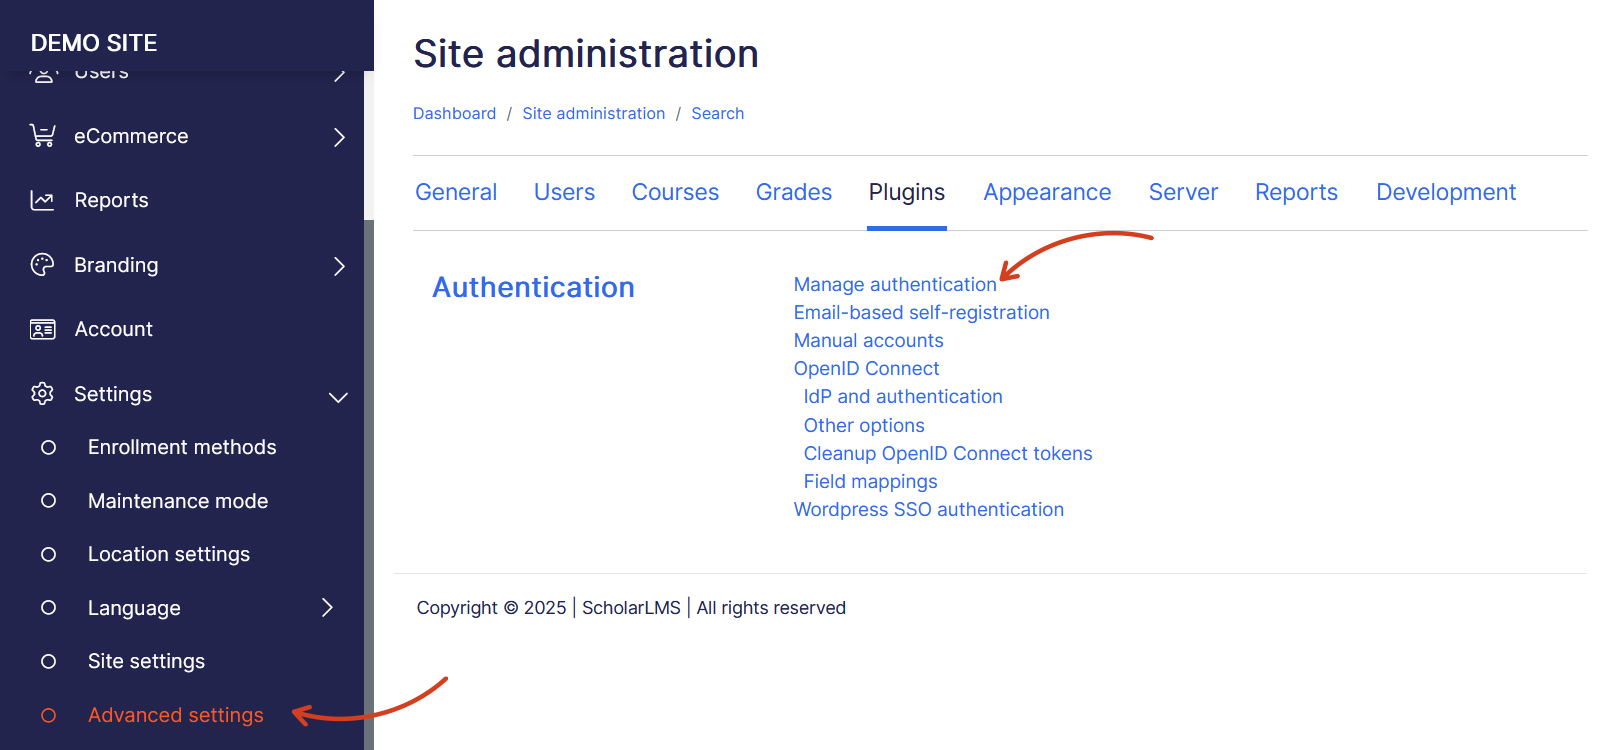Open the Server tab

point(1183,192)
